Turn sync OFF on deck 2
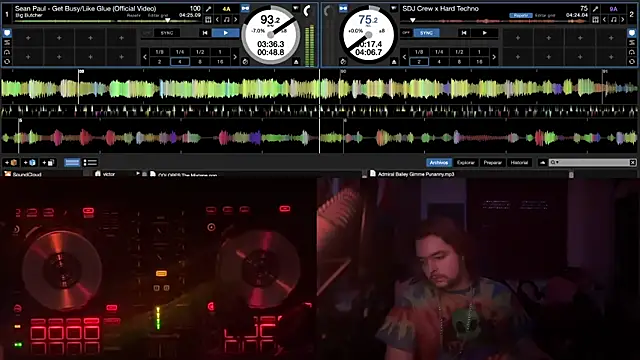The width and height of the screenshot is (640, 360). 406,33
